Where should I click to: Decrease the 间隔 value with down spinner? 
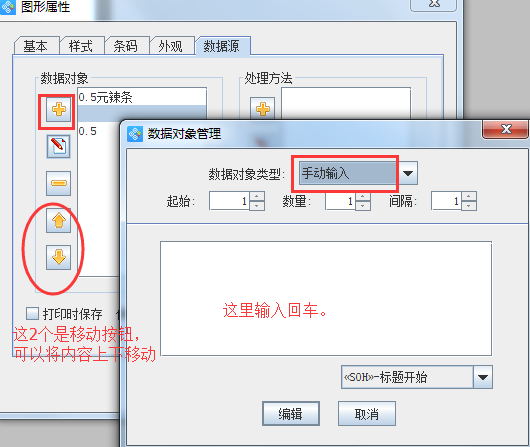click(x=469, y=206)
